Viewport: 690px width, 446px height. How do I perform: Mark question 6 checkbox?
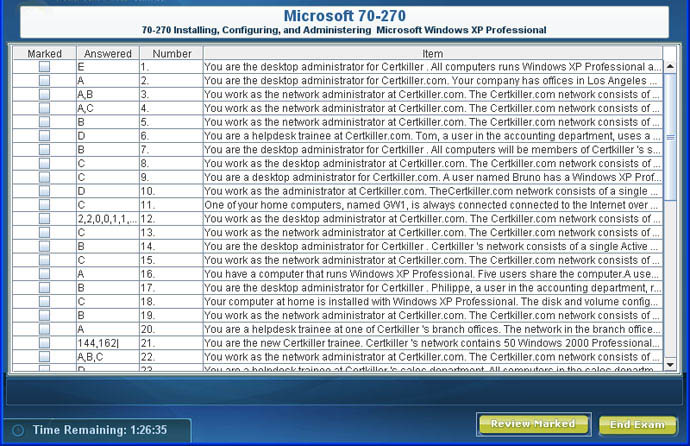[x=44, y=135]
